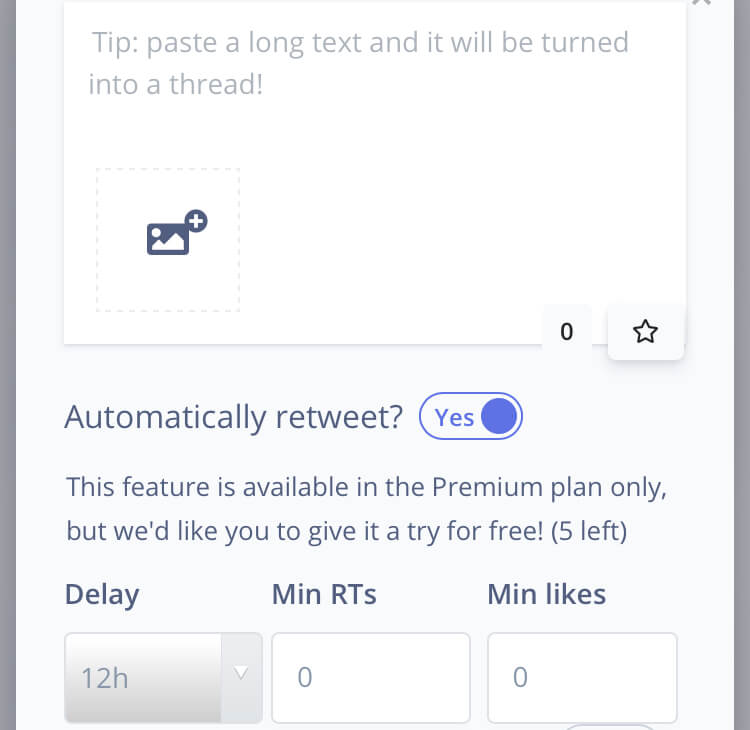Click the Min RTs field label
The height and width of the screenshot is (730, 750).
tap(324, 594)
